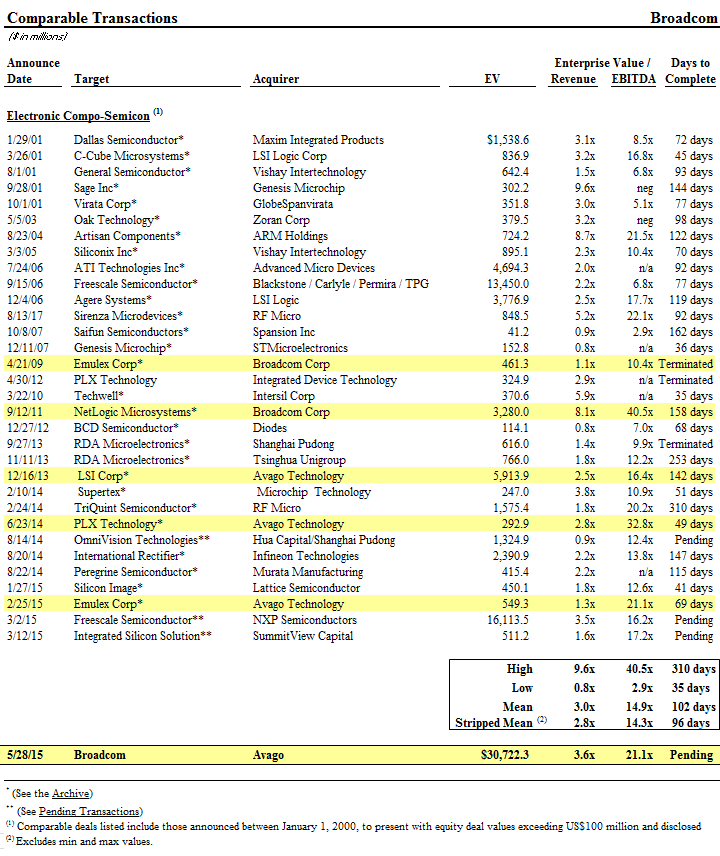
Task: Click Peregrine Semiconductor target name
Action: click(x=136, y=572)
